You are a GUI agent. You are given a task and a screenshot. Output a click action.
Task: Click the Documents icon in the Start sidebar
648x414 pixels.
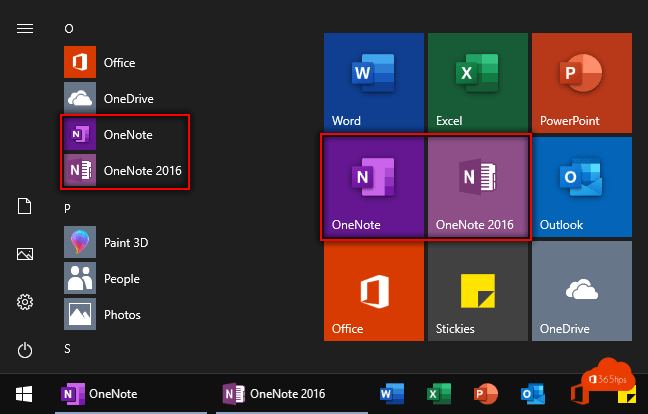24,206
